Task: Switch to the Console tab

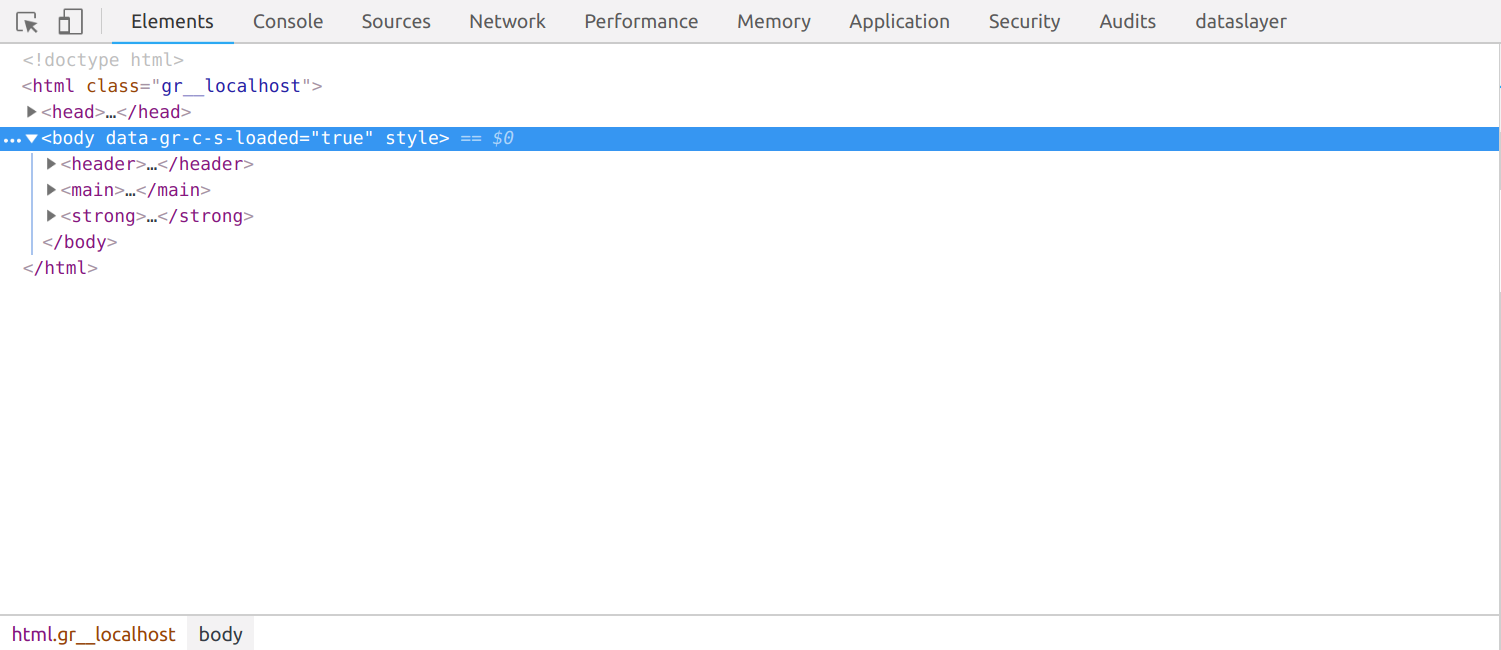Action: point(287,22)
